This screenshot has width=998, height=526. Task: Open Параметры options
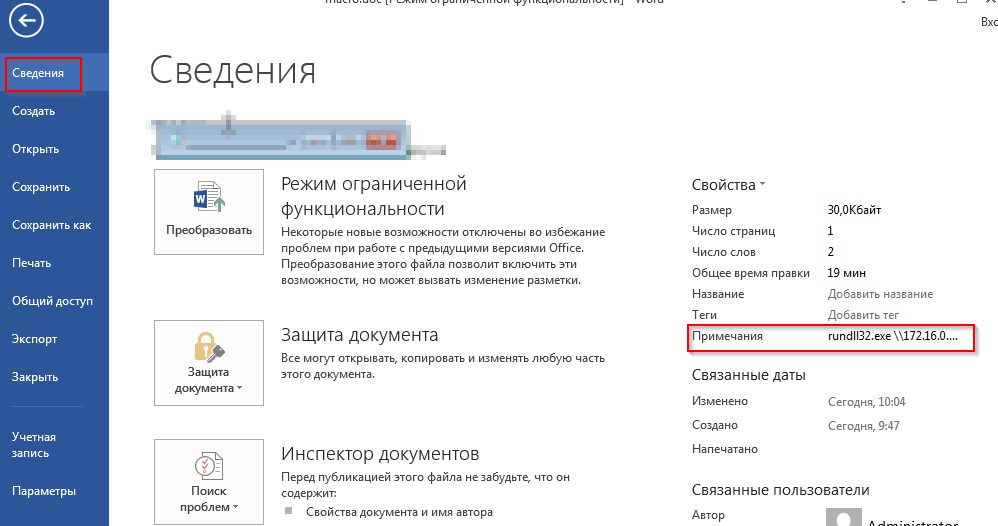tap(43, 491)
